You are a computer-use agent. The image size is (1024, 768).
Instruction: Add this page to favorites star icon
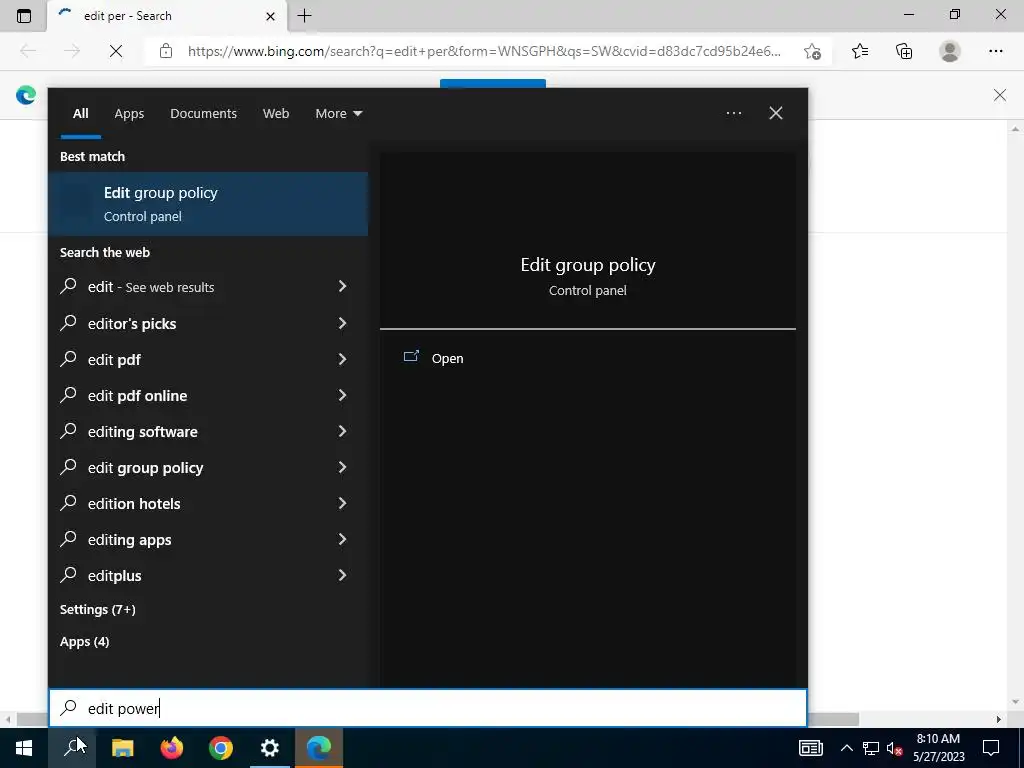(x=812, y=51)
